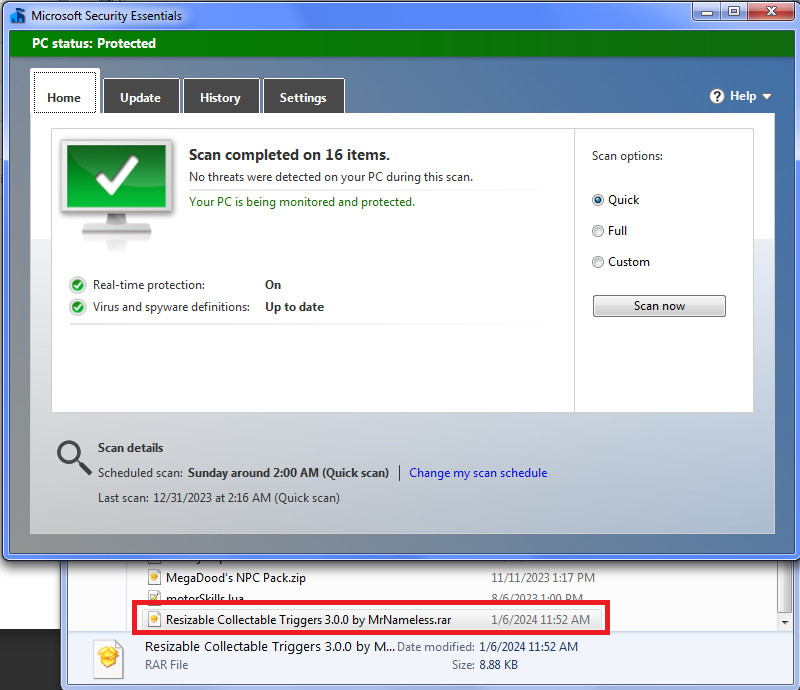Click the Real-time protection green check icon

[x=78, y=285]
